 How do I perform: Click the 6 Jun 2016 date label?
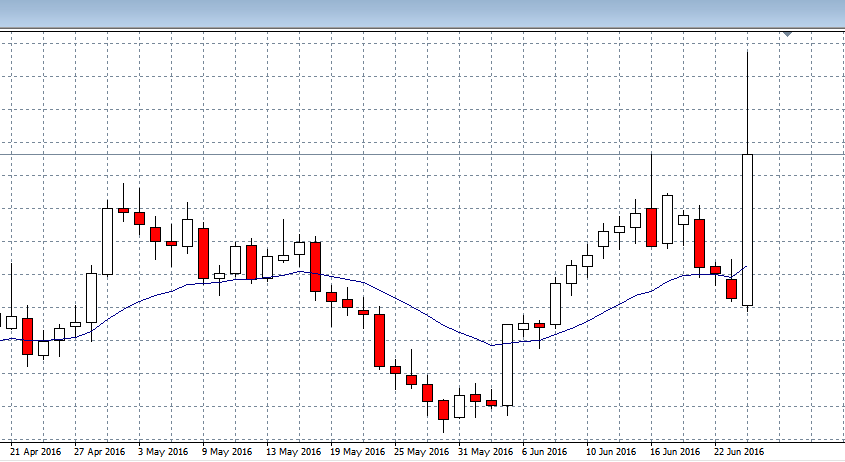546,452
